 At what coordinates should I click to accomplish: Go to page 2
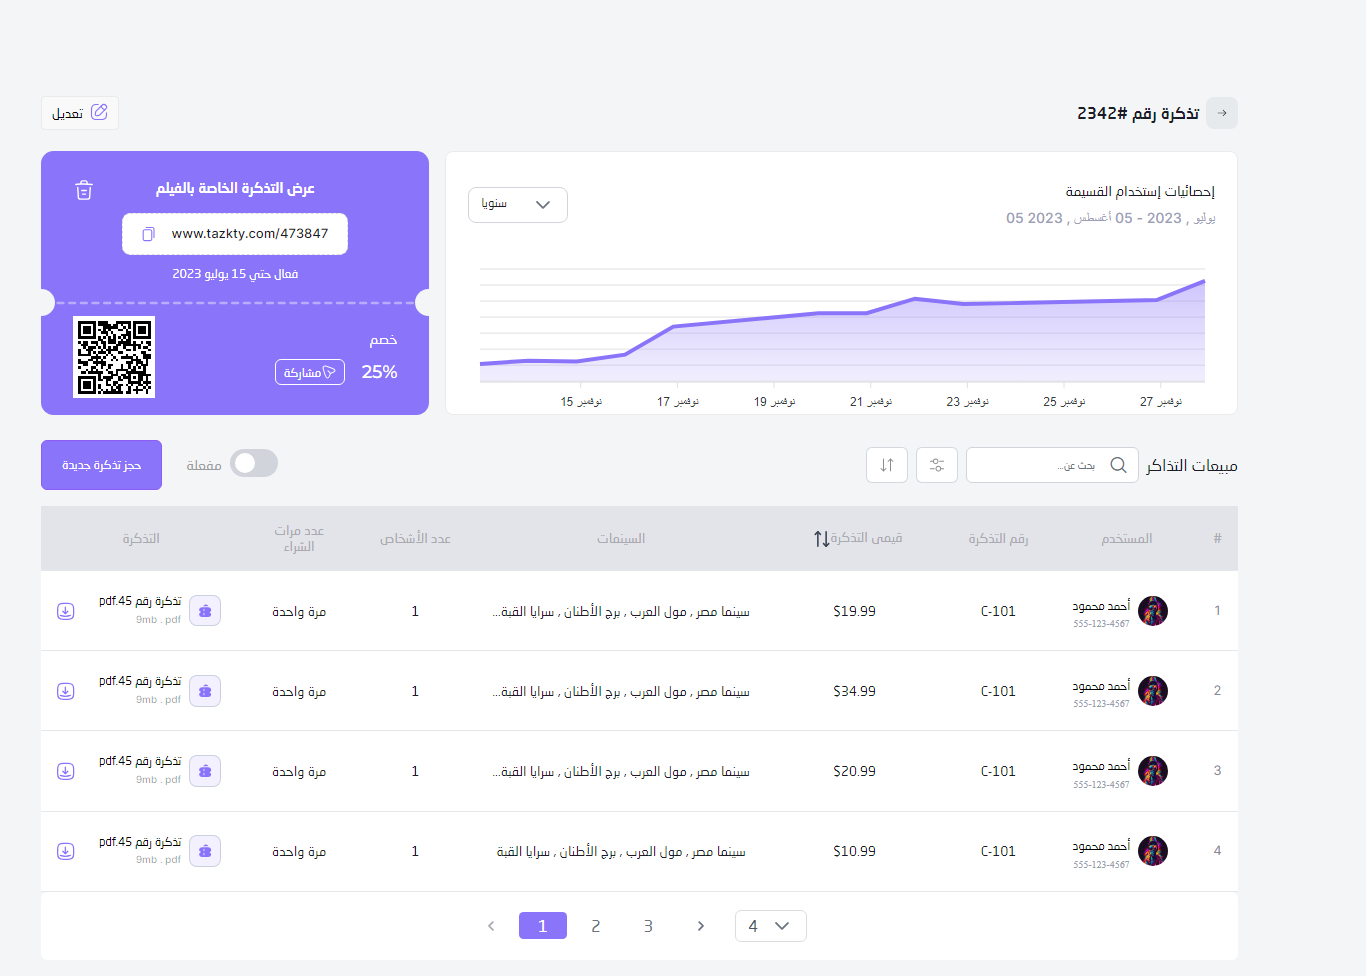tap(596, 926)
